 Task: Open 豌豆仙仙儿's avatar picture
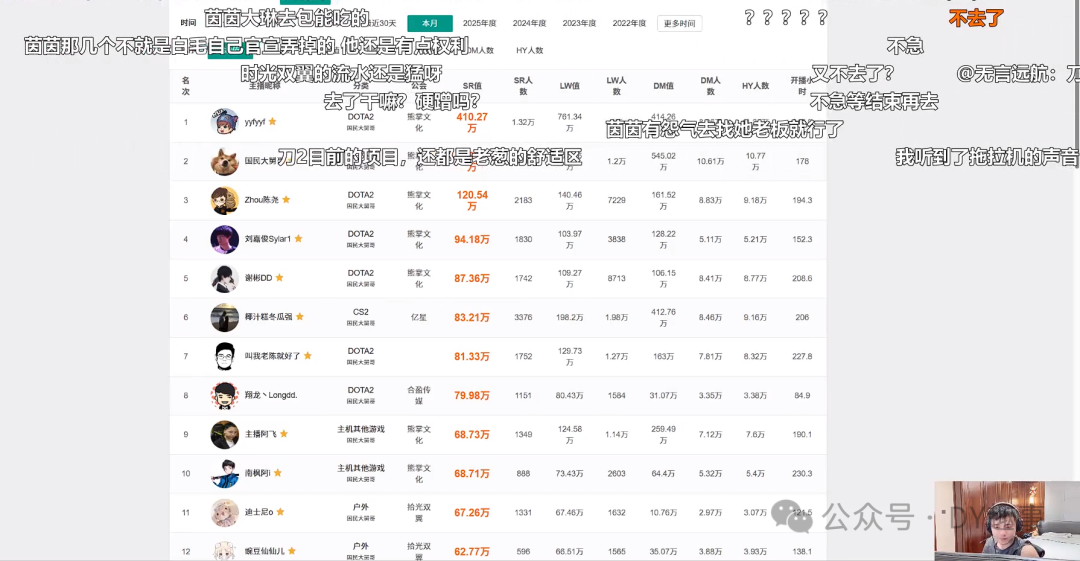coord(225,551)
